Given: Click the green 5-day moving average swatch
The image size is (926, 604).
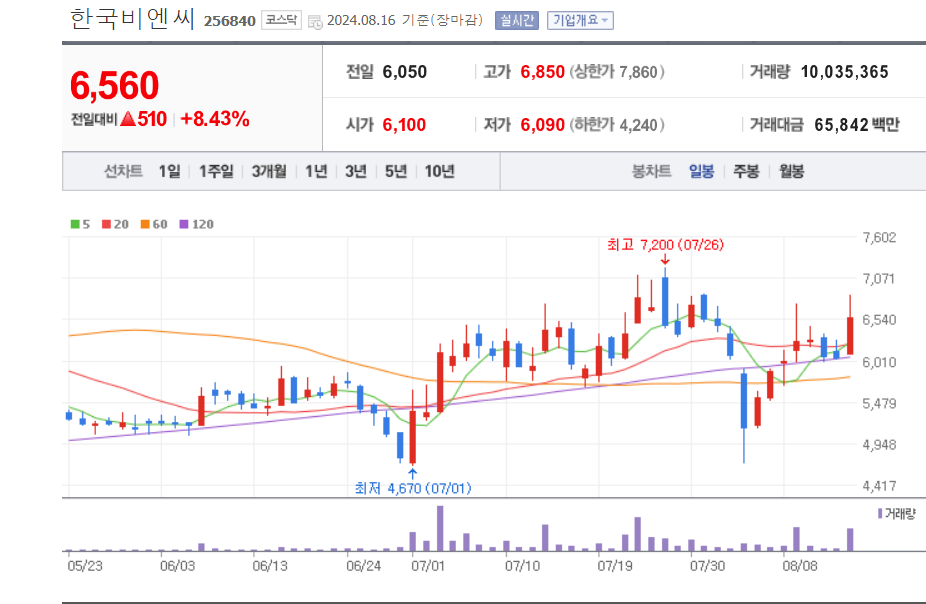Looking at the screenshot, I should coord(75,224).
